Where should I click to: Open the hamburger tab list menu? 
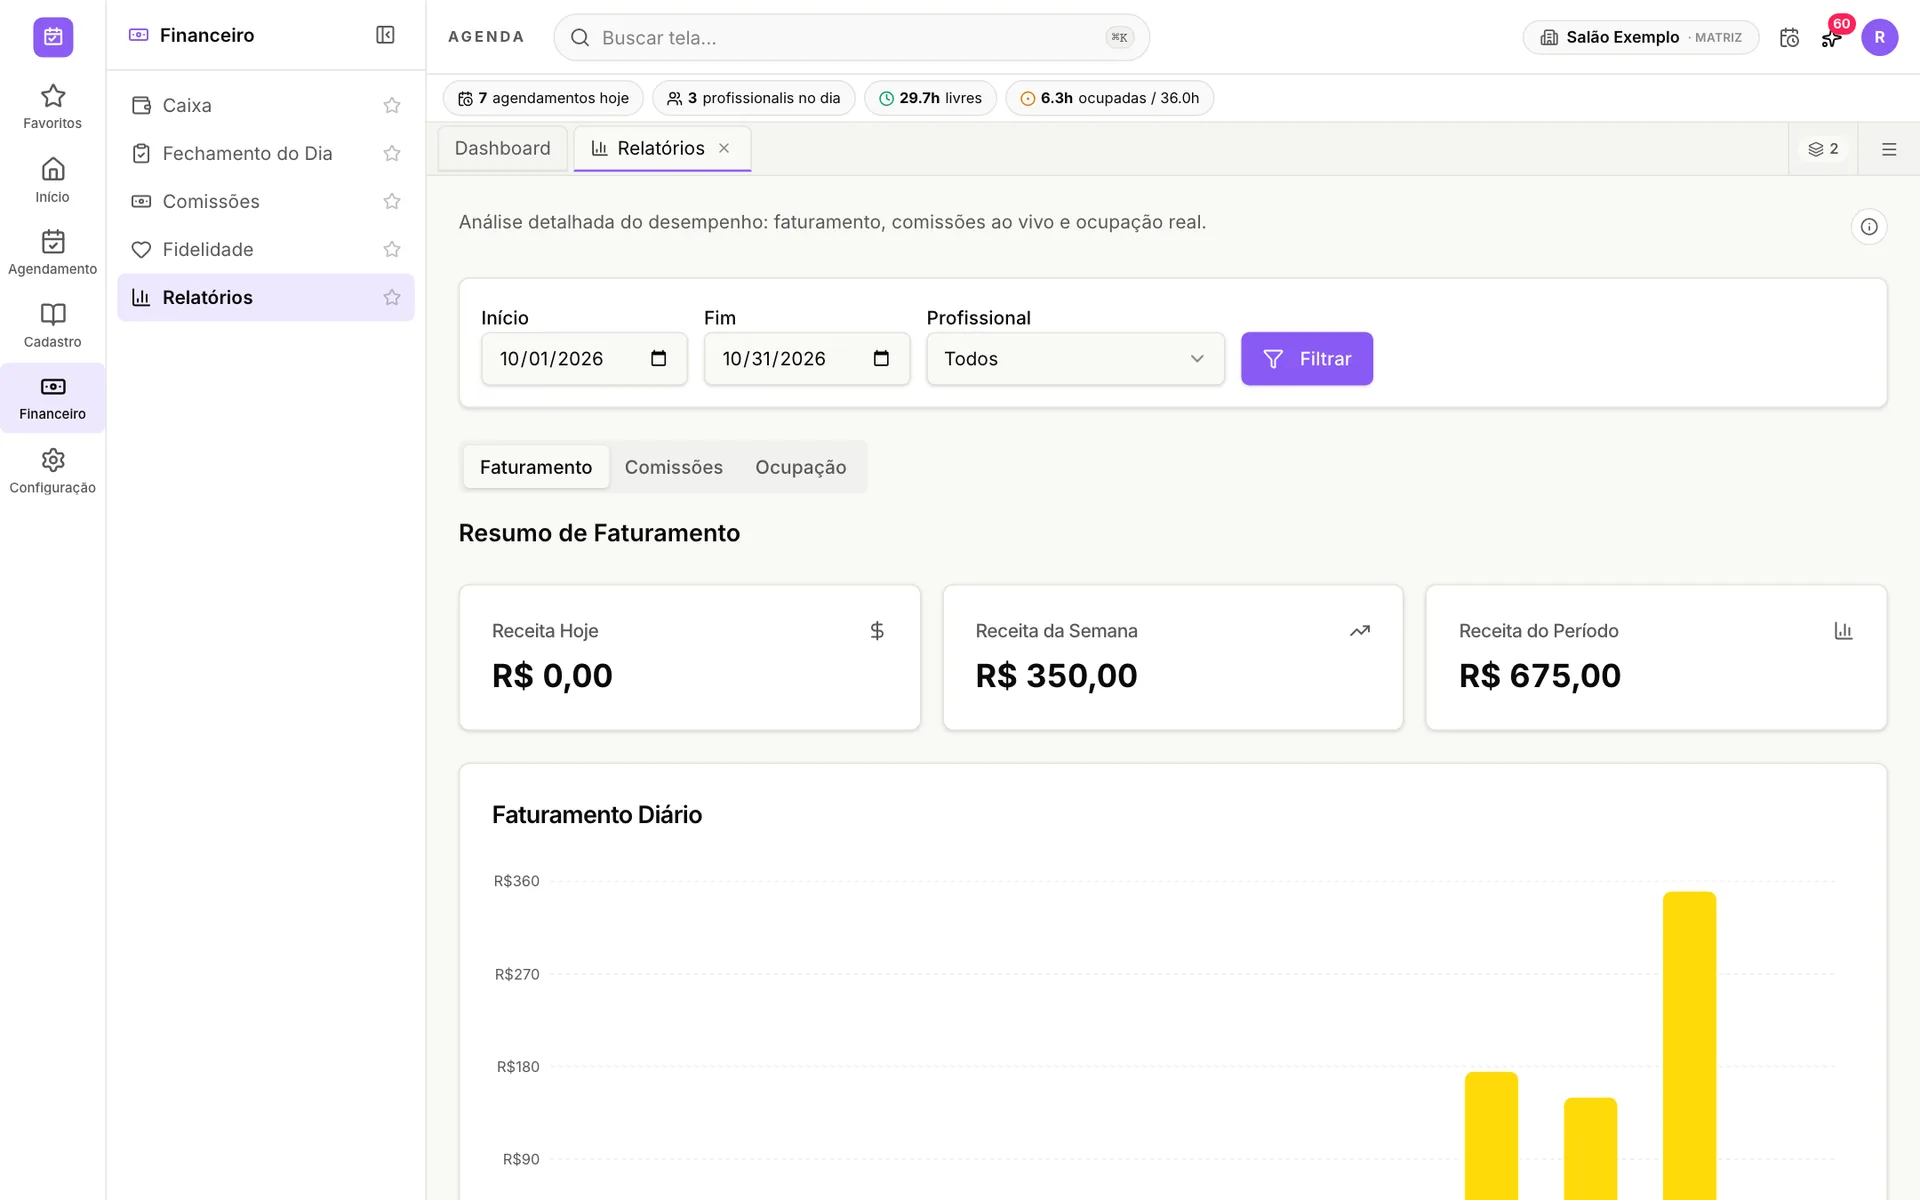point(1889,149)
